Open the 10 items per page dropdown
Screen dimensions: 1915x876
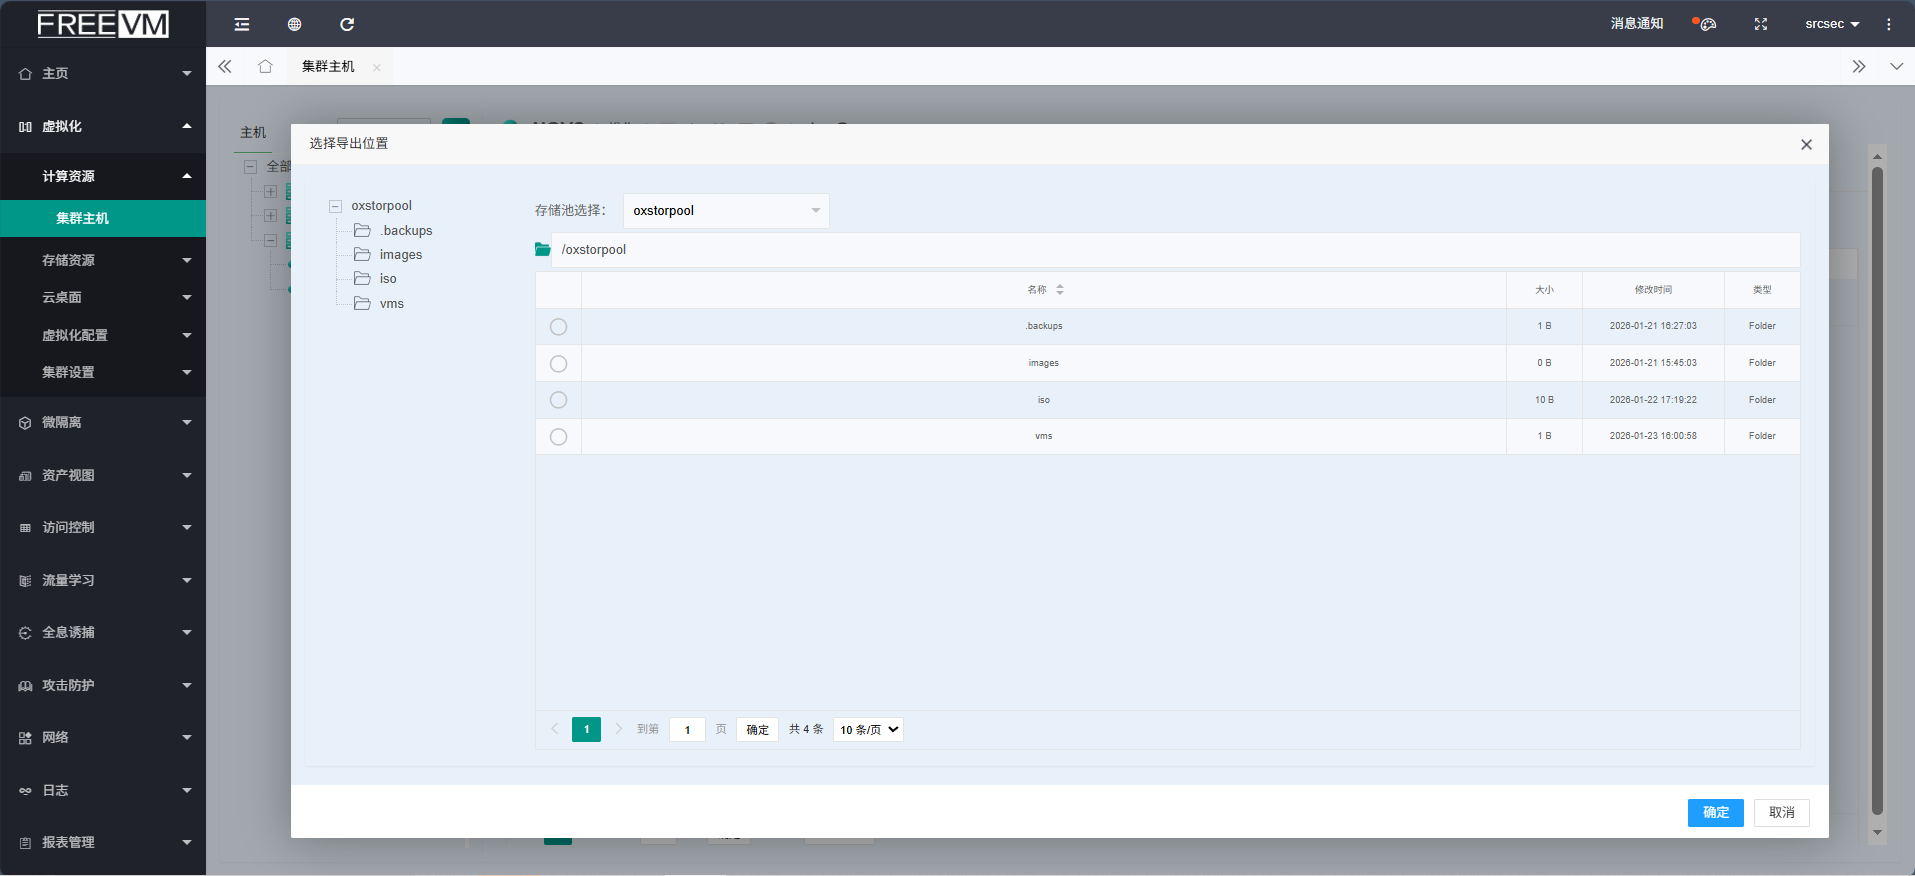coord(868,730)
